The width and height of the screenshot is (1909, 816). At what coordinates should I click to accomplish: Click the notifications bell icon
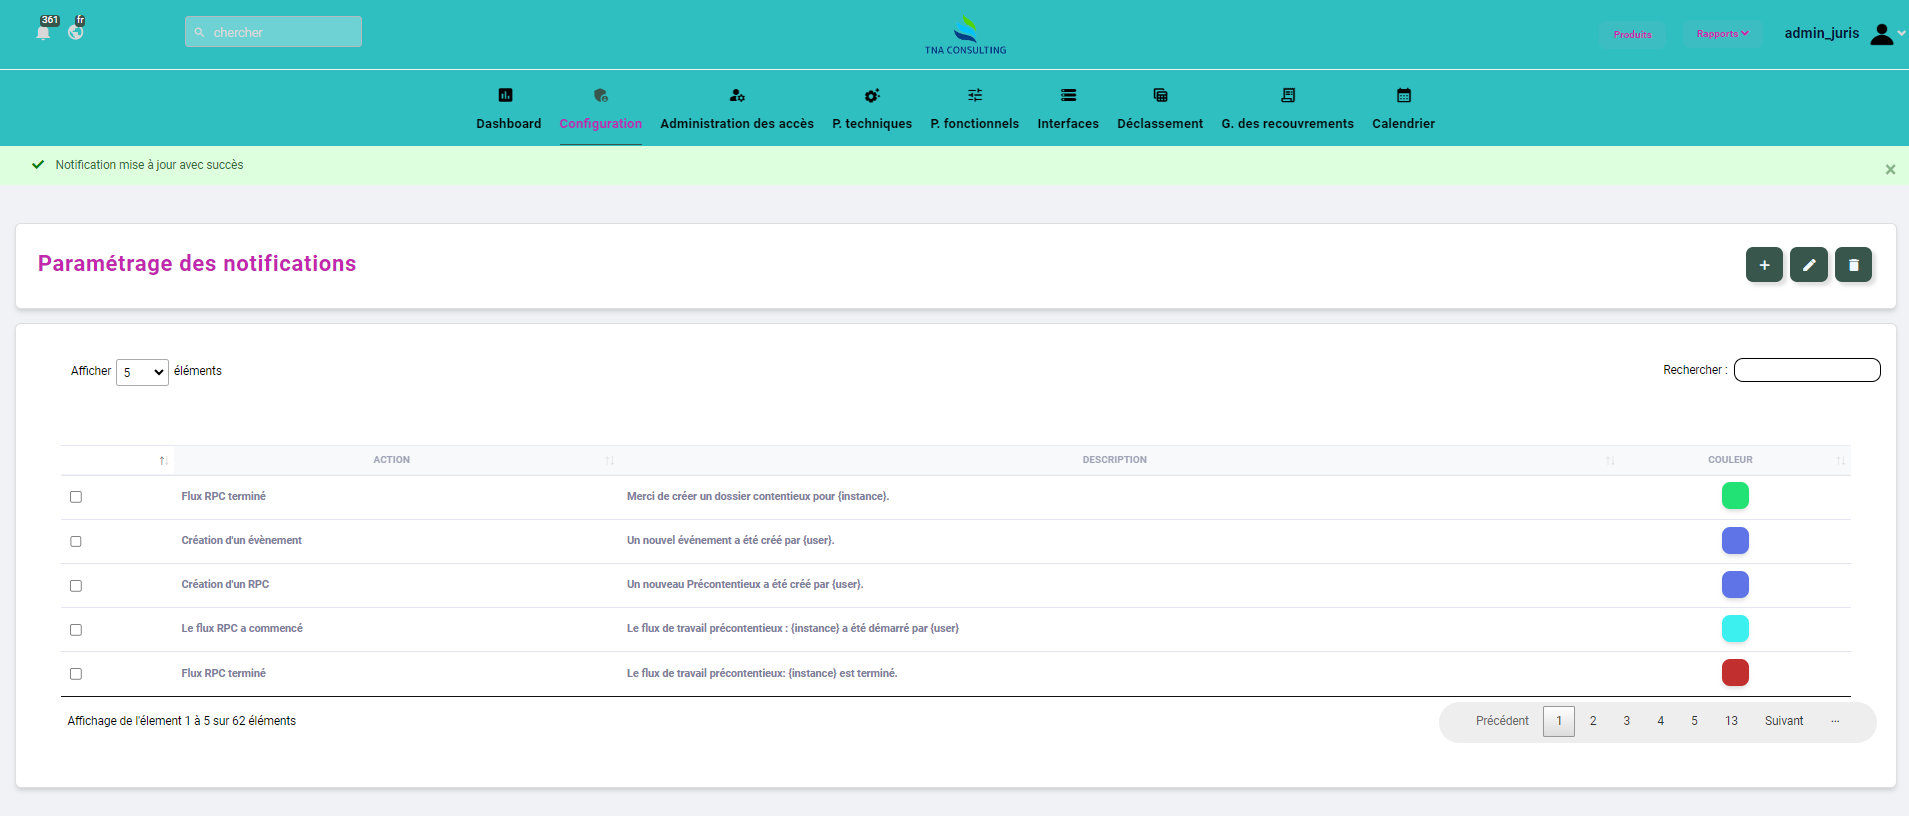pyautogui.click(x=43, y=32)
